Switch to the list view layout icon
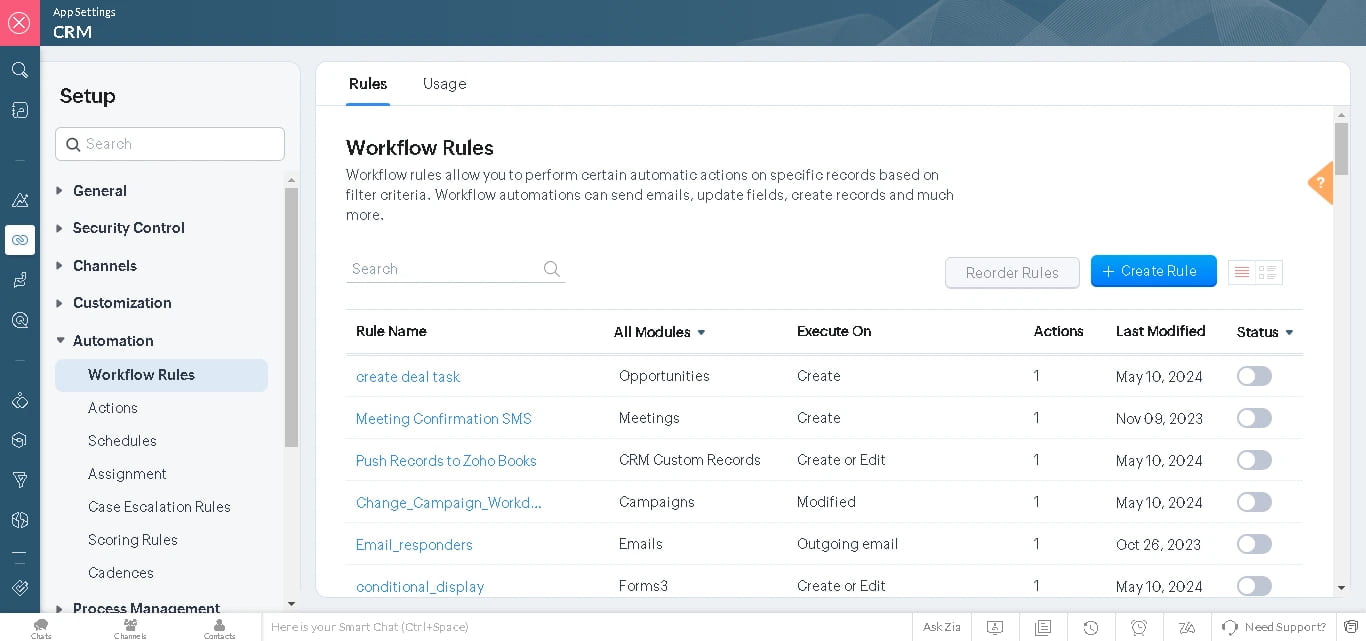 [1242, 272]
